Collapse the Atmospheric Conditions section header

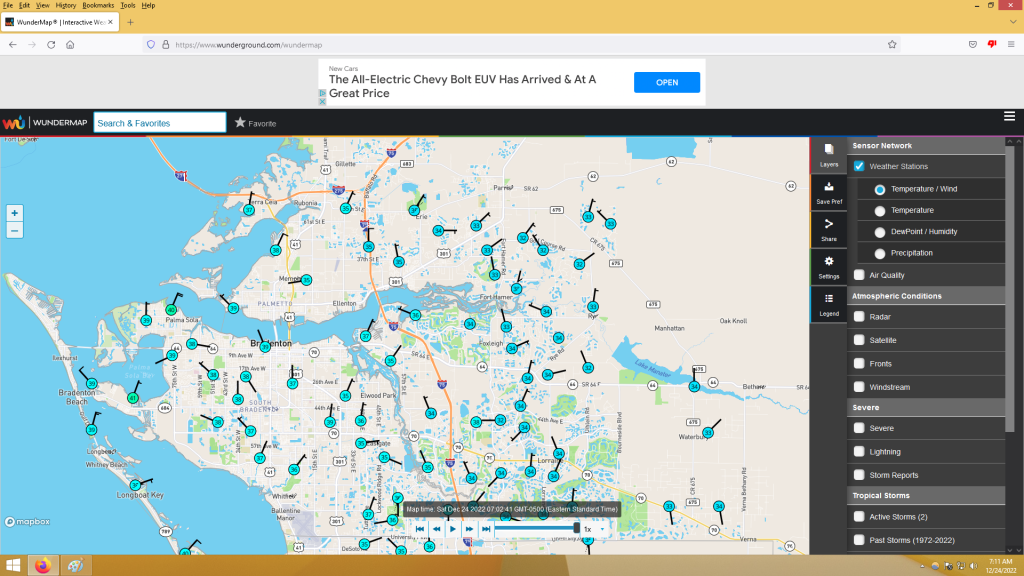(x=926, y=296)
